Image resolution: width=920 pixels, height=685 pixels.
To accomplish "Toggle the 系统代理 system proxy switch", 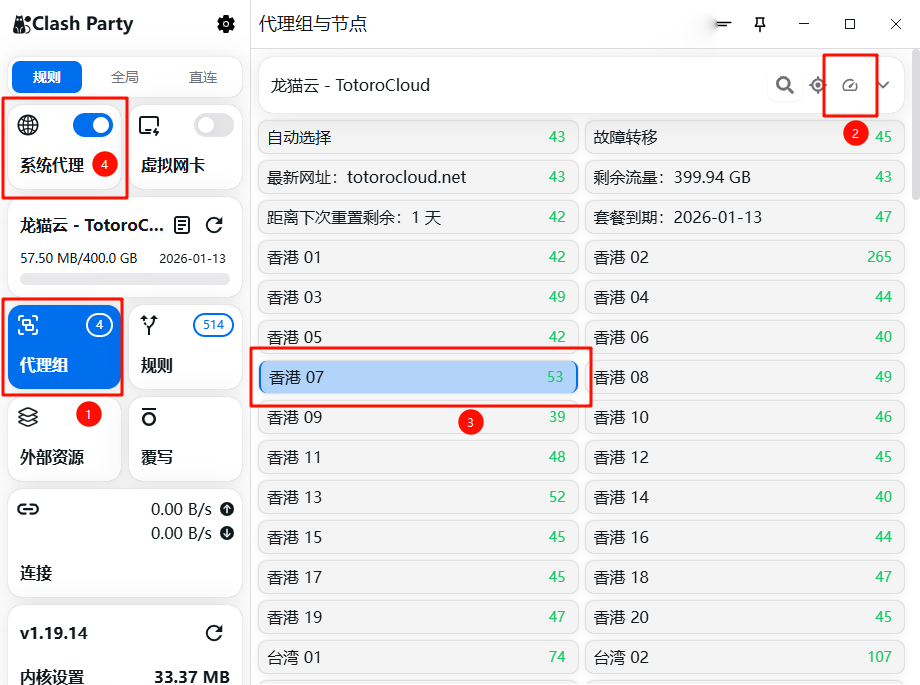I will coord(93,125).
